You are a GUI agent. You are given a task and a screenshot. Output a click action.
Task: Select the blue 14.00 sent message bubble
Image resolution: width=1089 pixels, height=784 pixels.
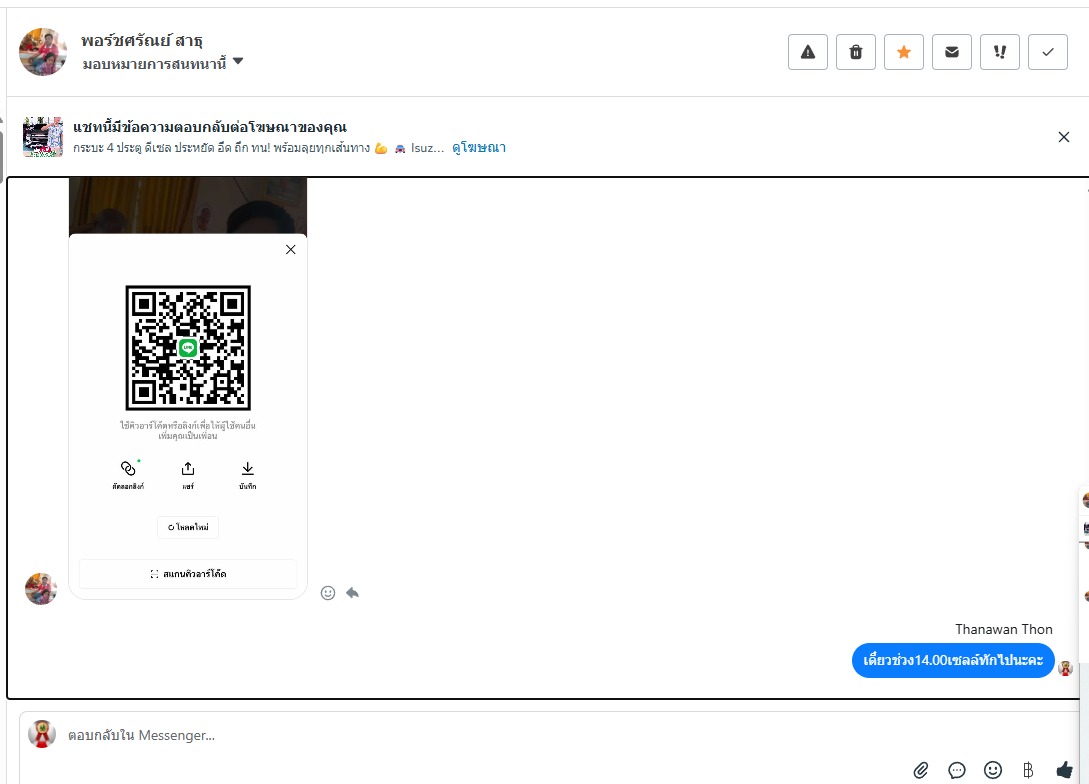click(953, 660)
